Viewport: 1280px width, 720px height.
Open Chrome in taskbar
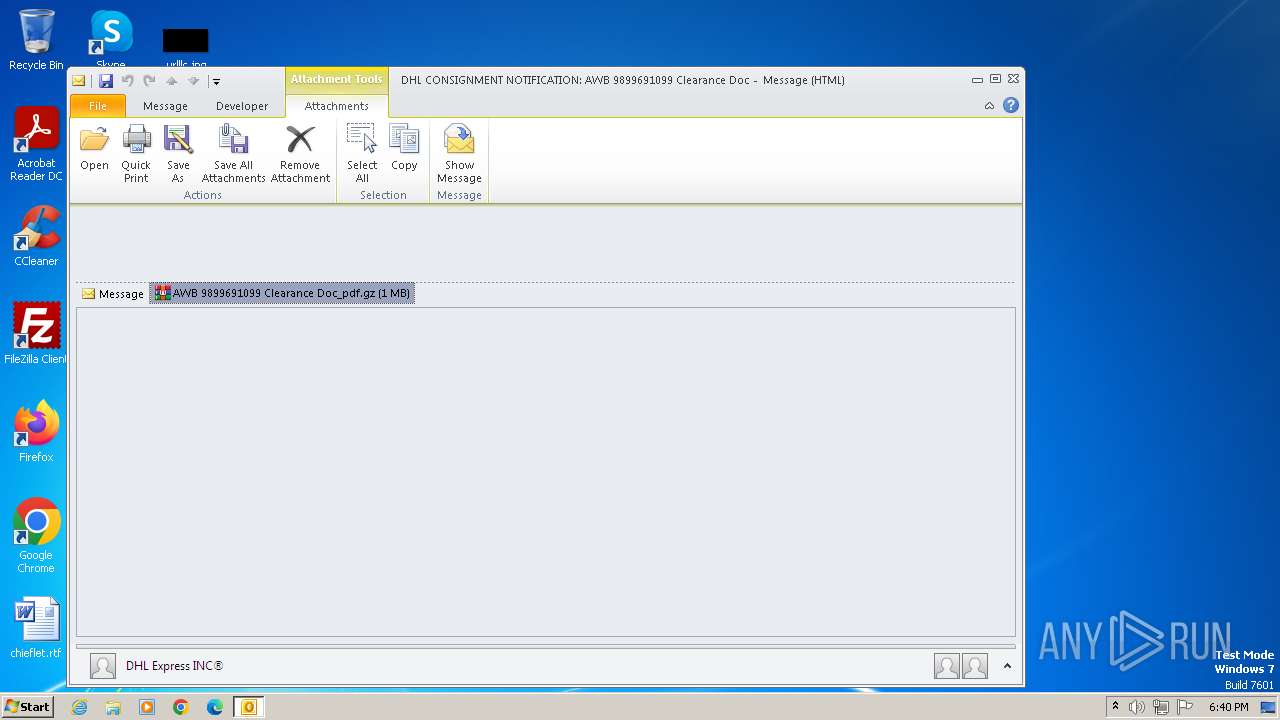181,707
